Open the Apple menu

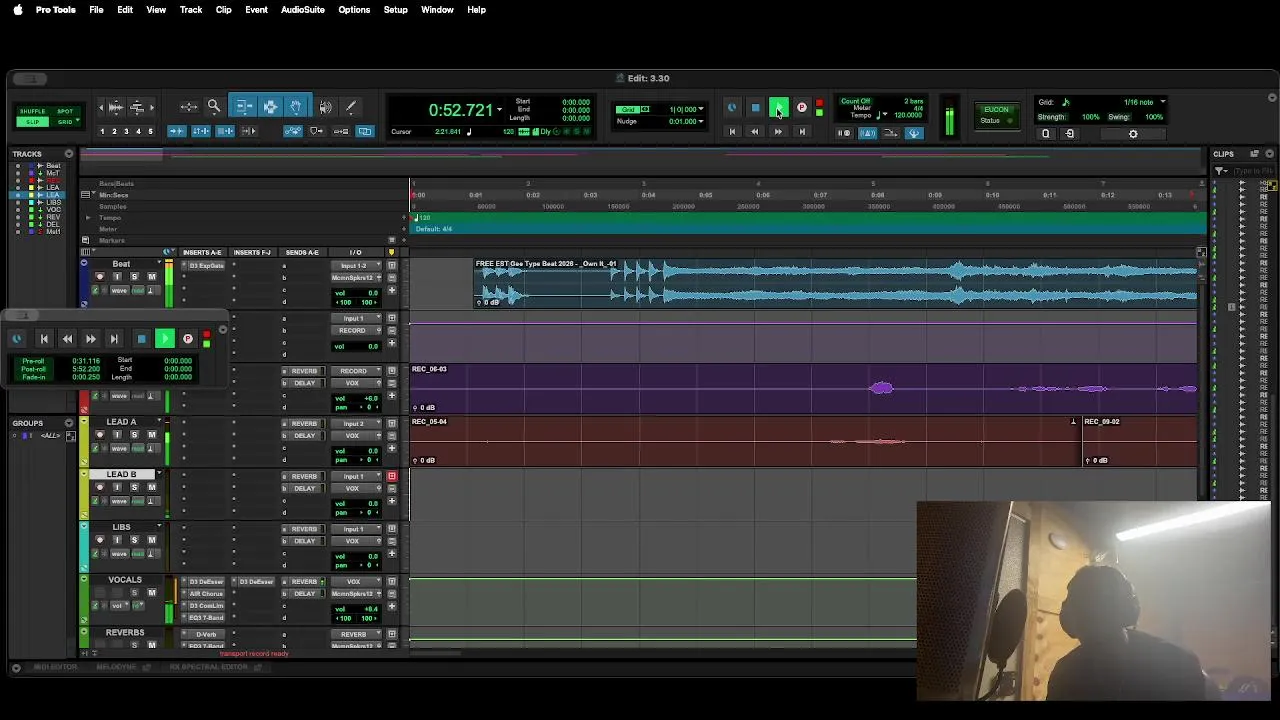(x=17, y=10)
